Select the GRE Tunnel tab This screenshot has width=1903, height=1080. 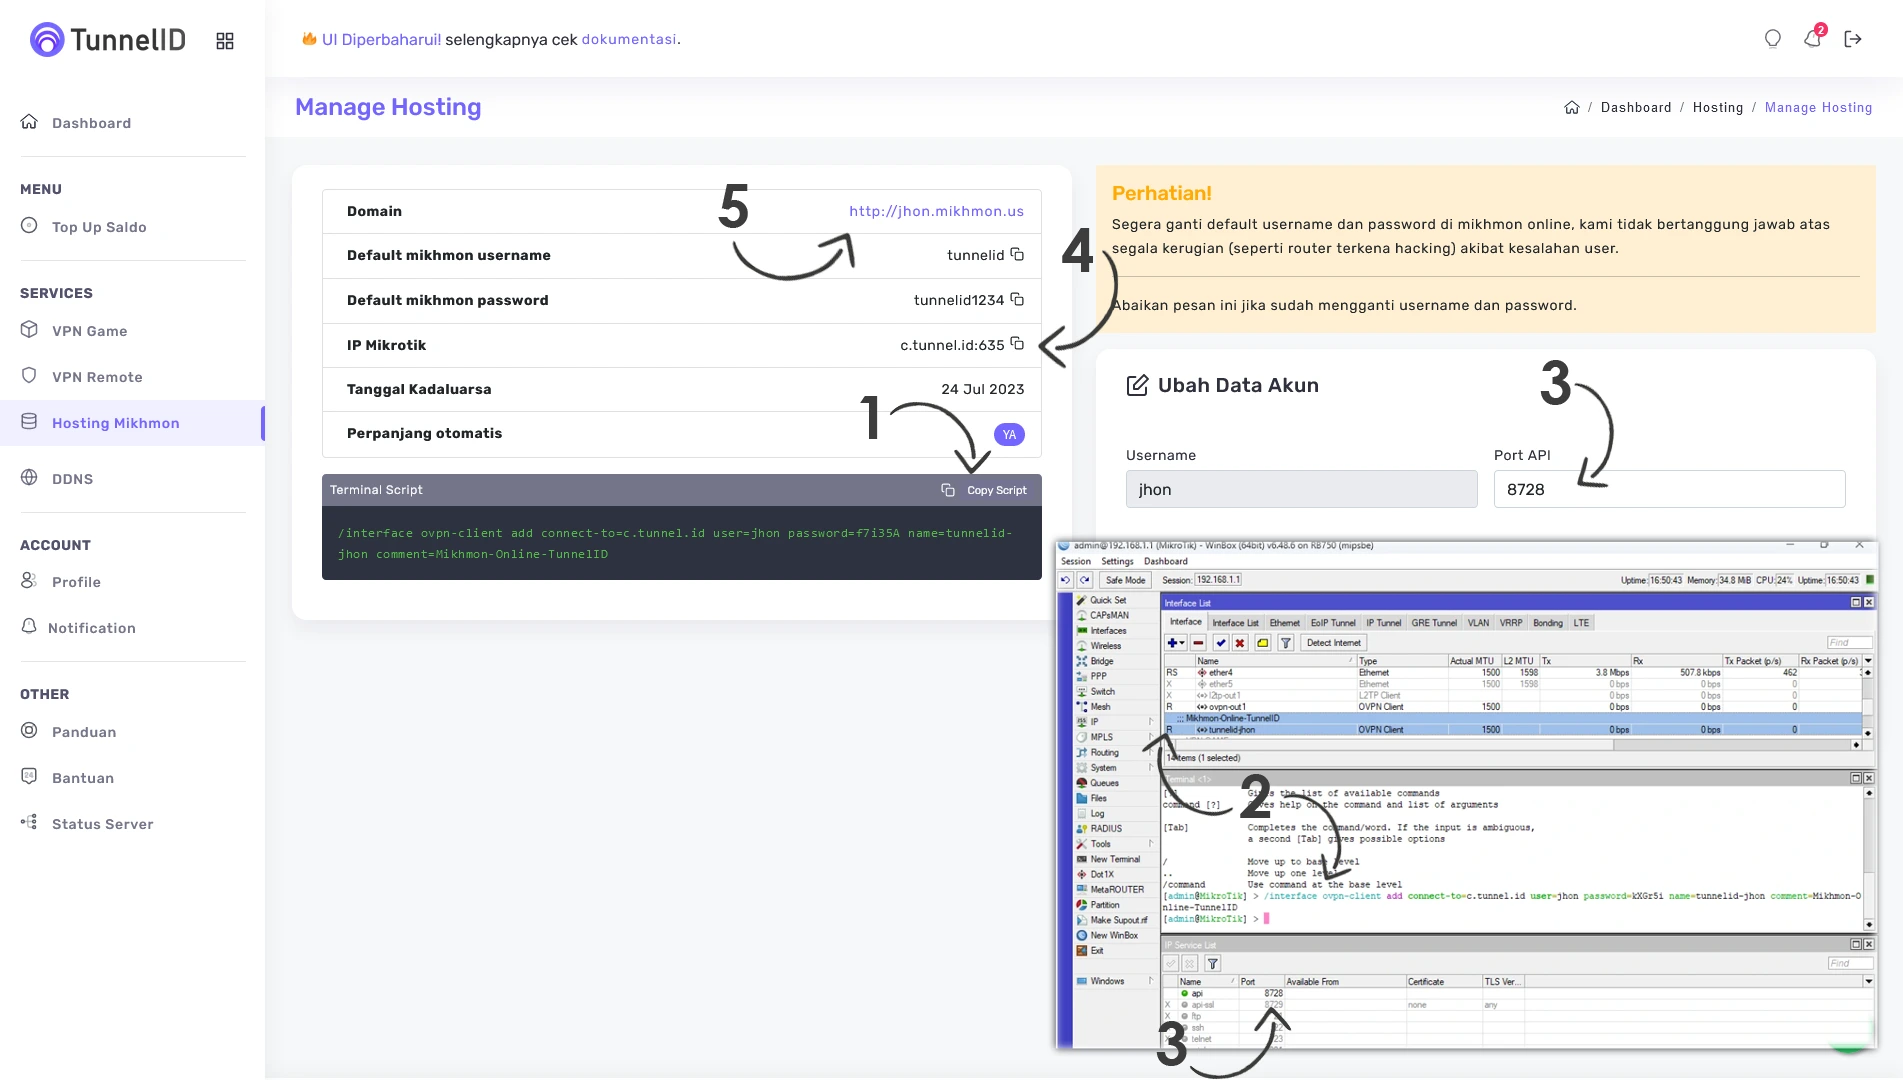tap(1434, 623)
